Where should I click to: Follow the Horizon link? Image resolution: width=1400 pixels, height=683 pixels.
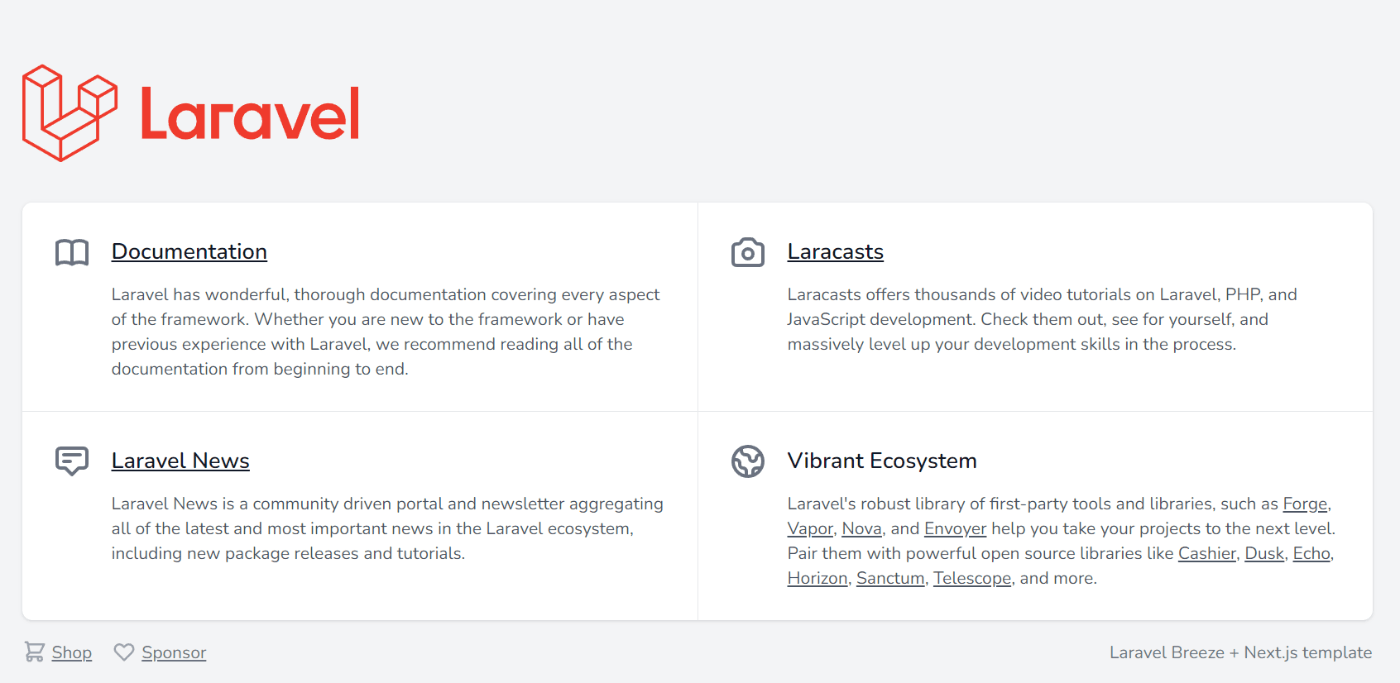[x=817, y=579]
